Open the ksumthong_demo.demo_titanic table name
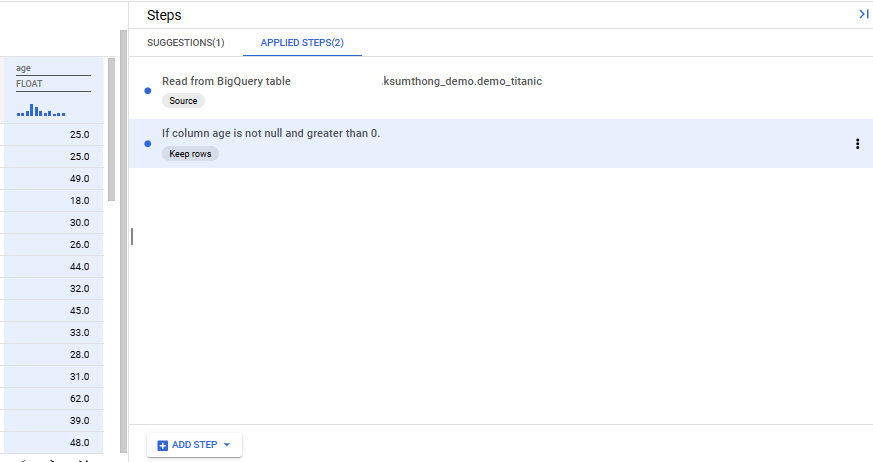The width and height of the screenshot is (873, 462). [462, 81]
